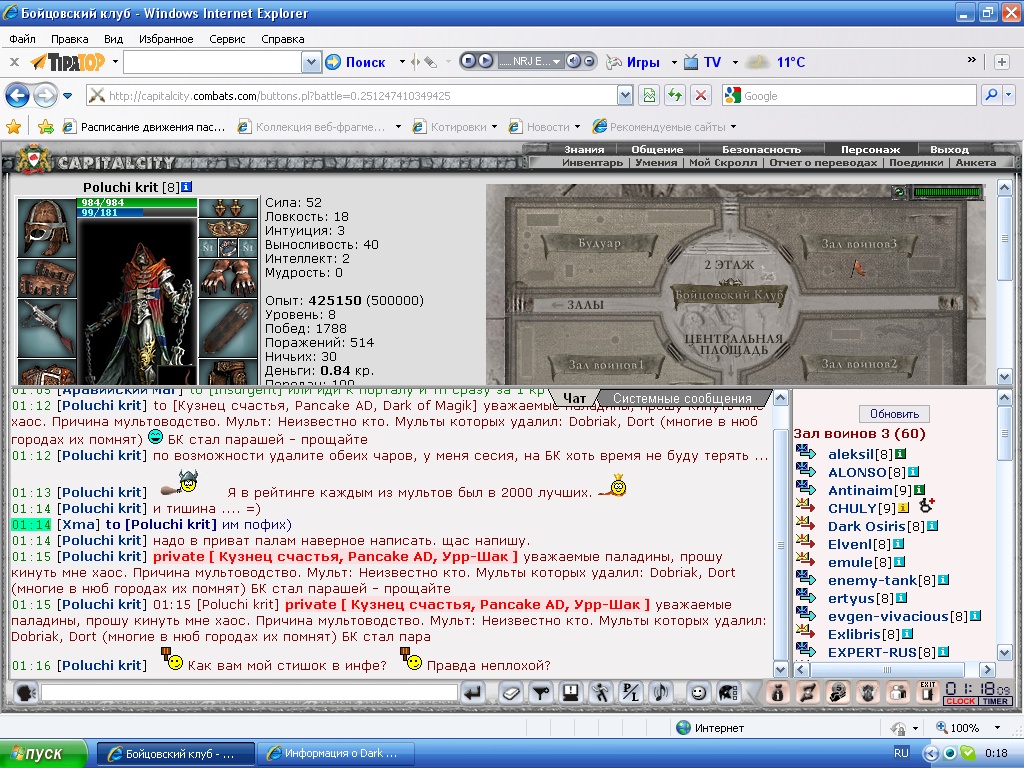Click the helmet icon in chat toolbar

coord(728,692)
